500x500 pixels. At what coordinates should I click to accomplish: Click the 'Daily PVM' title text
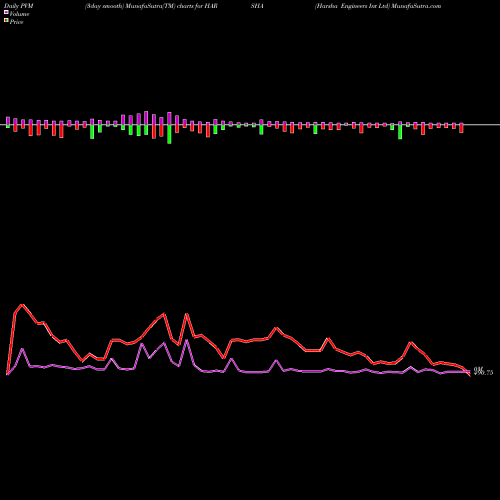point(19,6)
